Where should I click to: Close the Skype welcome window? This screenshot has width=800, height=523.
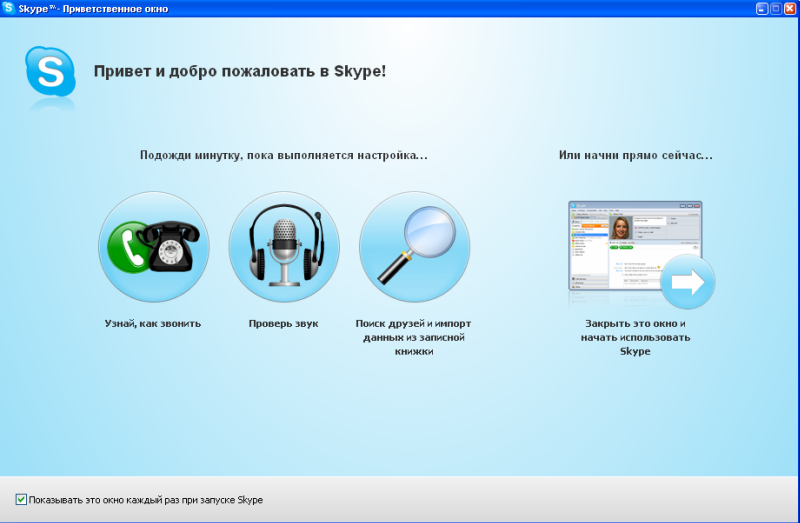pos(790,8)
